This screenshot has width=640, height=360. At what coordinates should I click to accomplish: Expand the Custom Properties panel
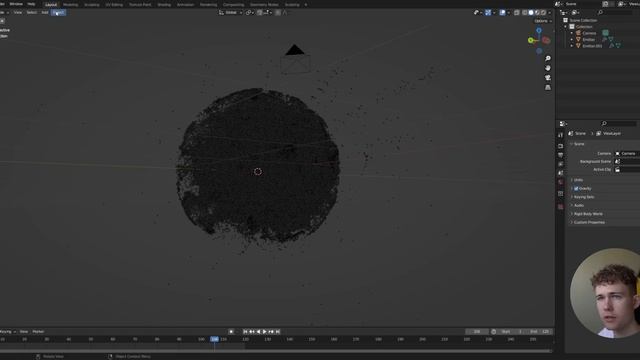point(589,222)
